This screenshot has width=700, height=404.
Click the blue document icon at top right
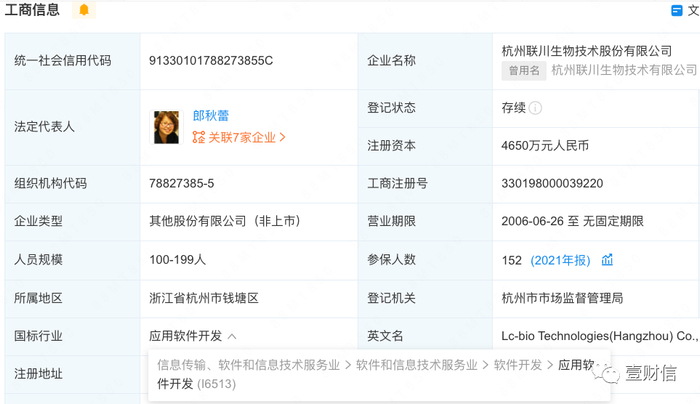(677, 10)
